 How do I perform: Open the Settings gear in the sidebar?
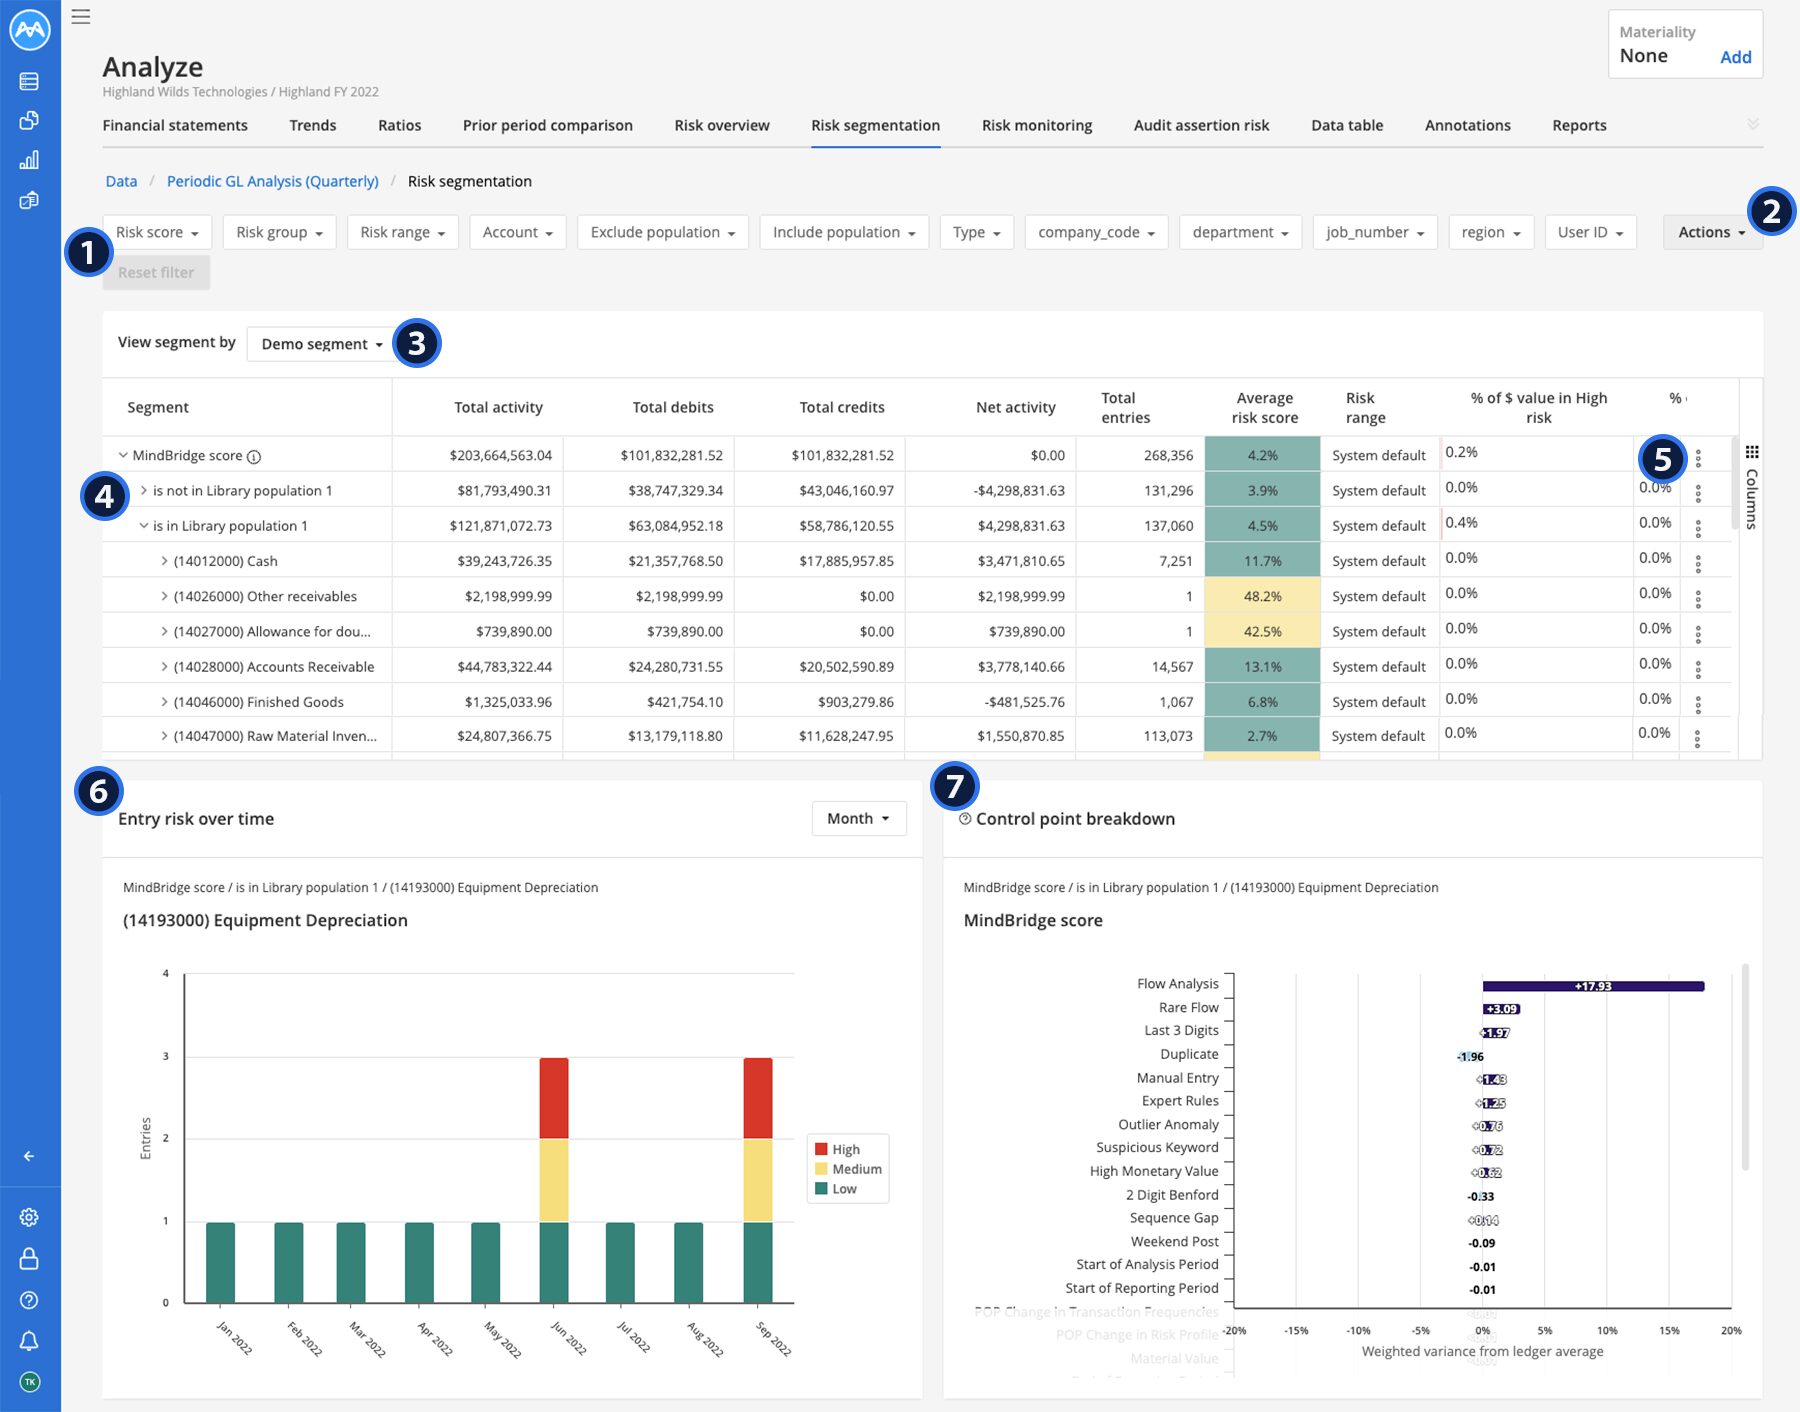coord(29,1217)
